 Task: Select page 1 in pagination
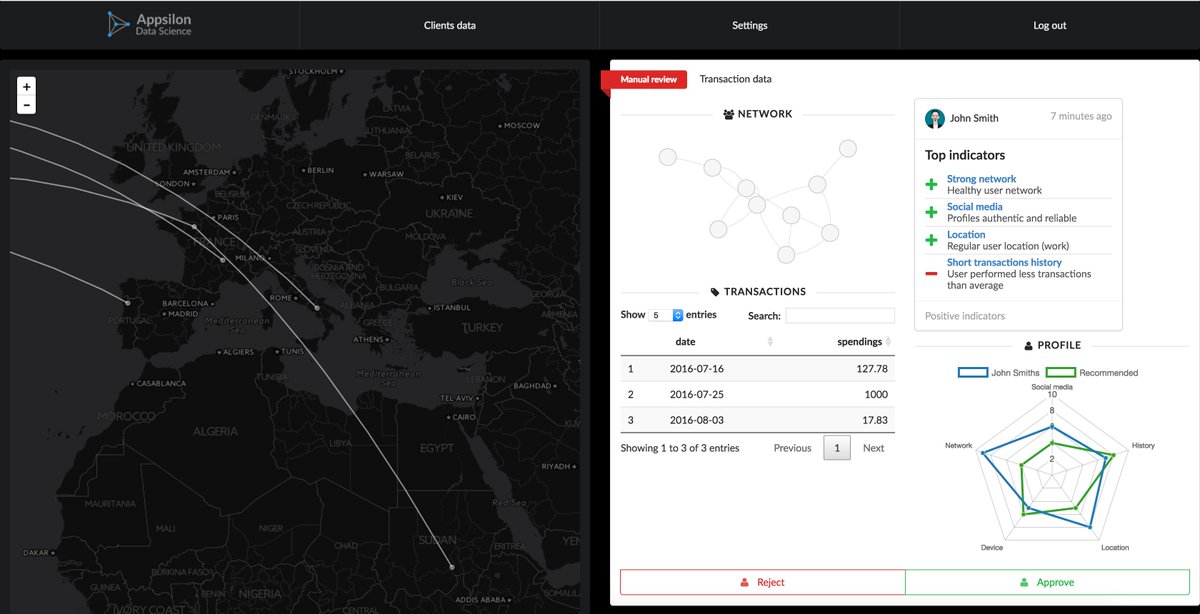pos(837,448)
